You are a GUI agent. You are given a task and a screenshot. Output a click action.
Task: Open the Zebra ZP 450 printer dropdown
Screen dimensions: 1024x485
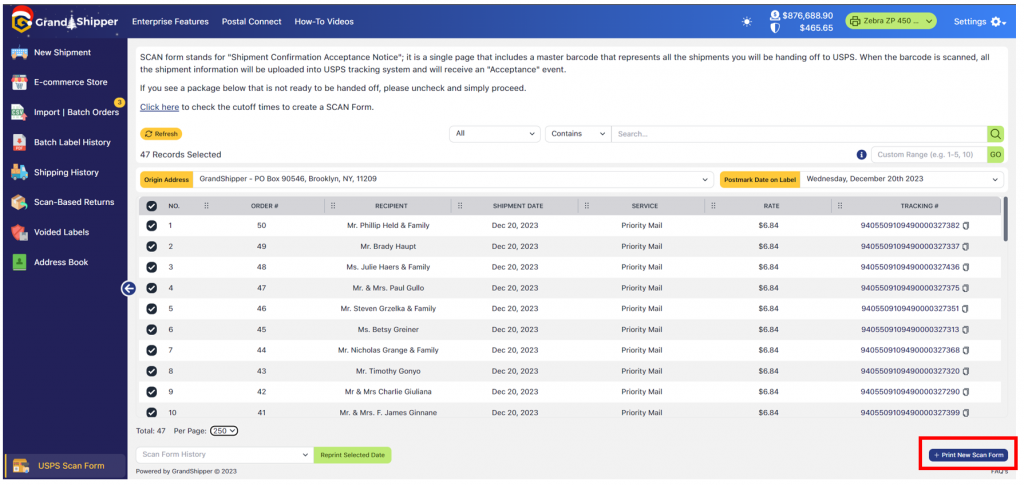point(891,21)
